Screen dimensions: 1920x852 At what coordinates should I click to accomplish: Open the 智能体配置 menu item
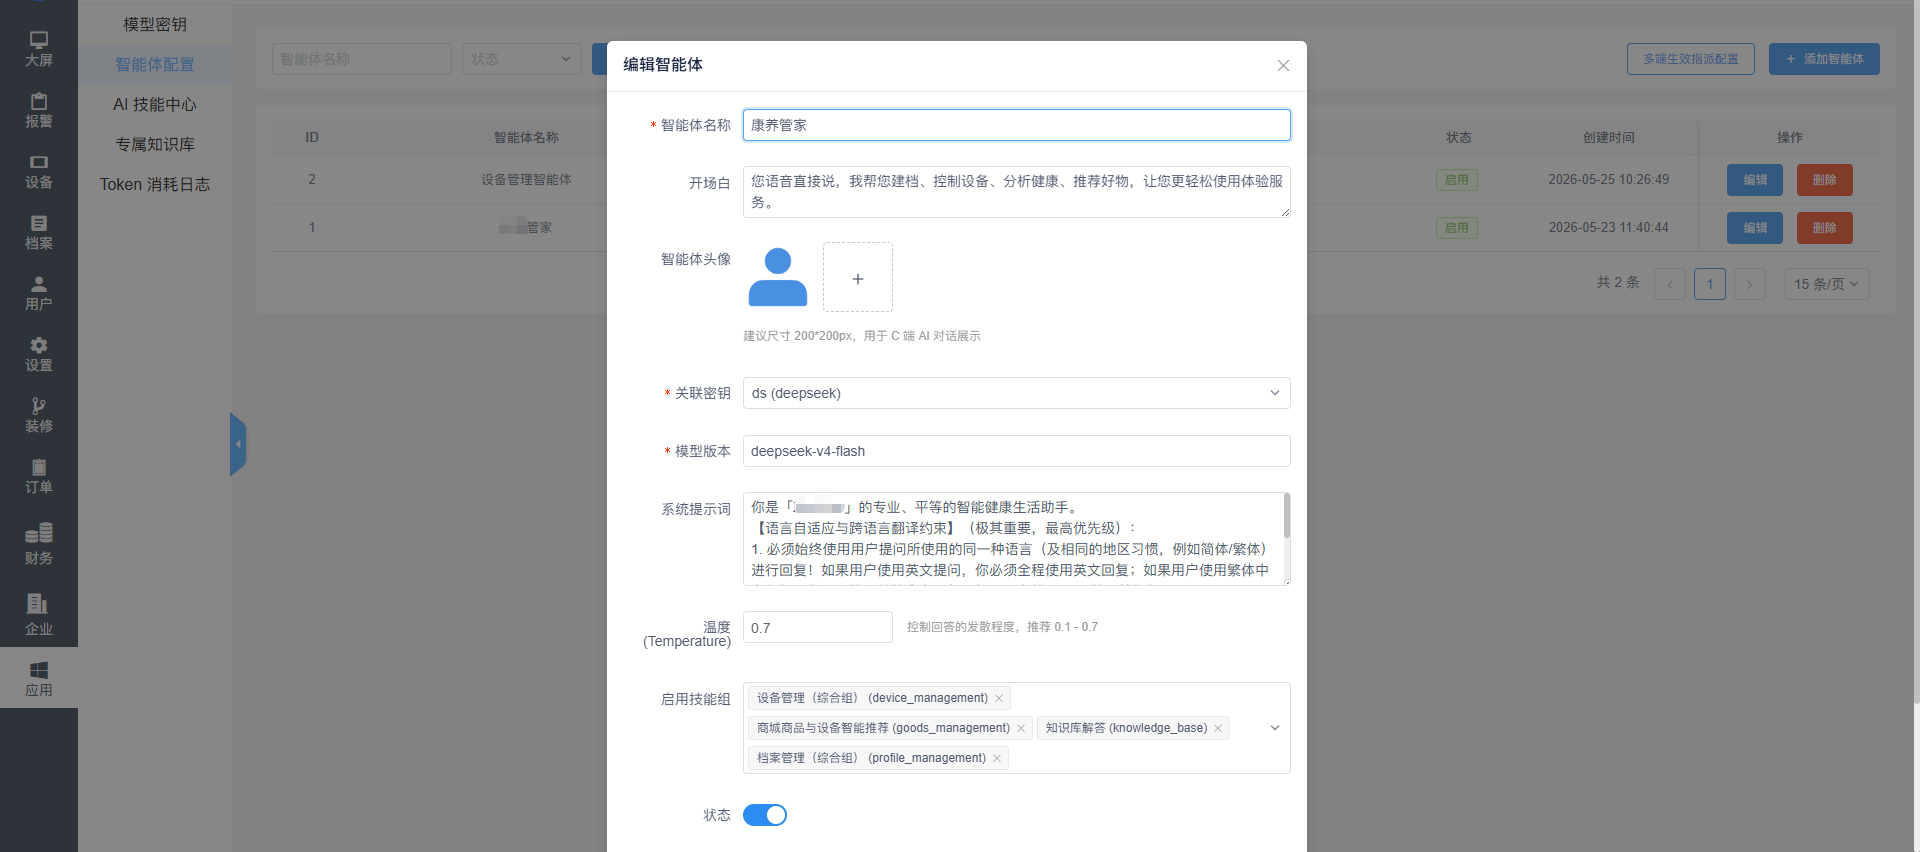pyautogui.click(x=155, y=64)
